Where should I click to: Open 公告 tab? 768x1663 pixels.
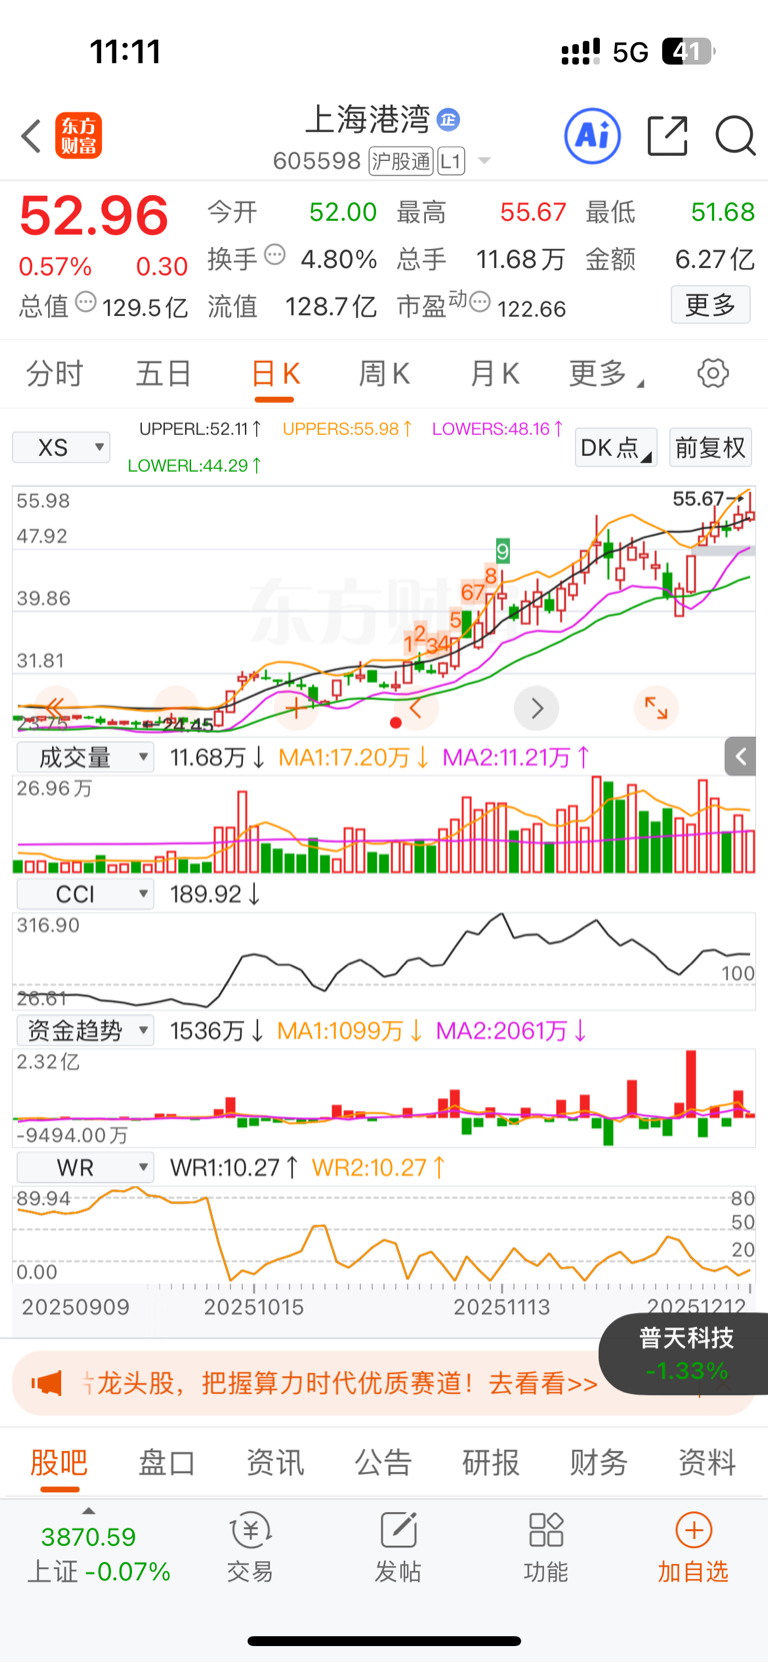(383, 1463)
